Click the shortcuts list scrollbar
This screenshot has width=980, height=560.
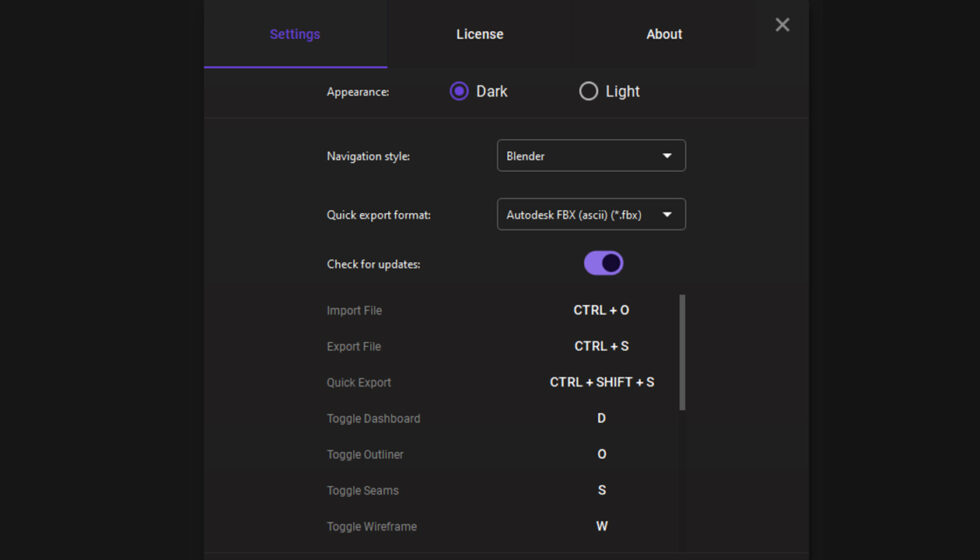point(682,352)
